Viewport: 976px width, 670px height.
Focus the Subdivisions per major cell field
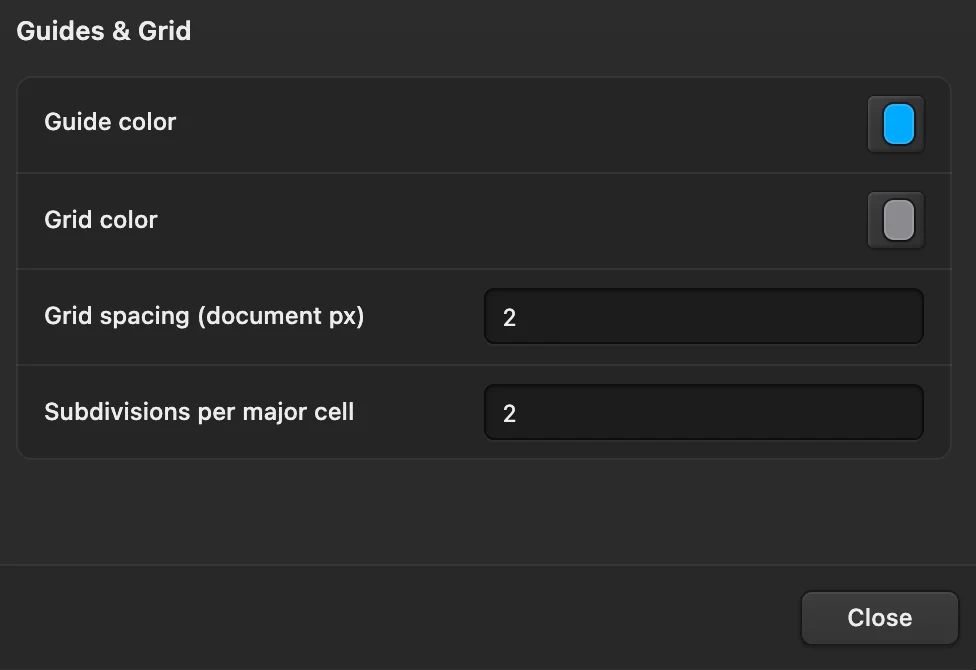coord(704,412)
